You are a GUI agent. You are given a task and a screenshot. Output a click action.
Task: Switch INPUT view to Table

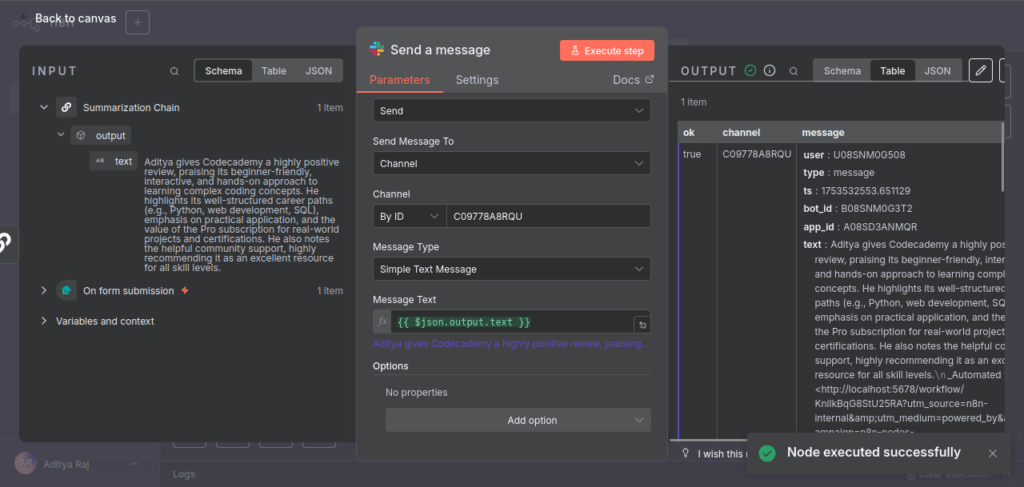coord(274,71)
